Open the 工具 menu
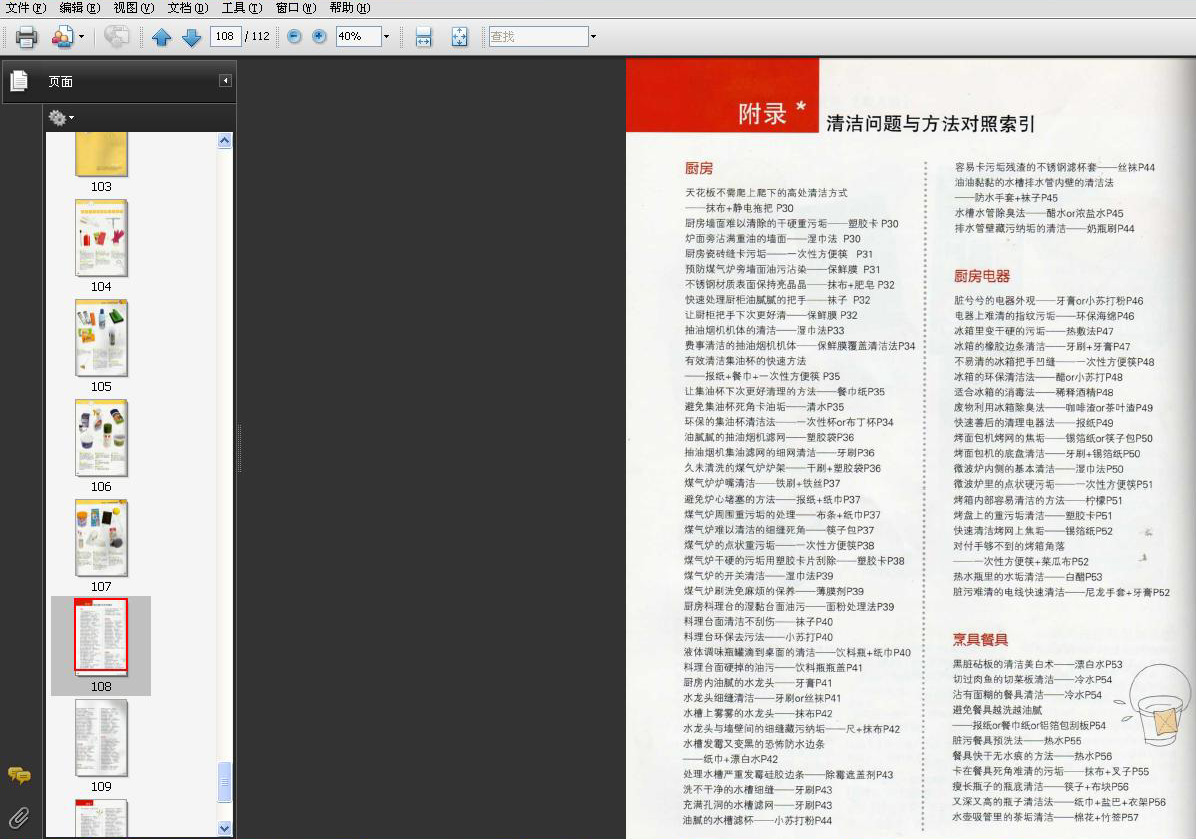The image size is (1196, 839). point(242,8)
